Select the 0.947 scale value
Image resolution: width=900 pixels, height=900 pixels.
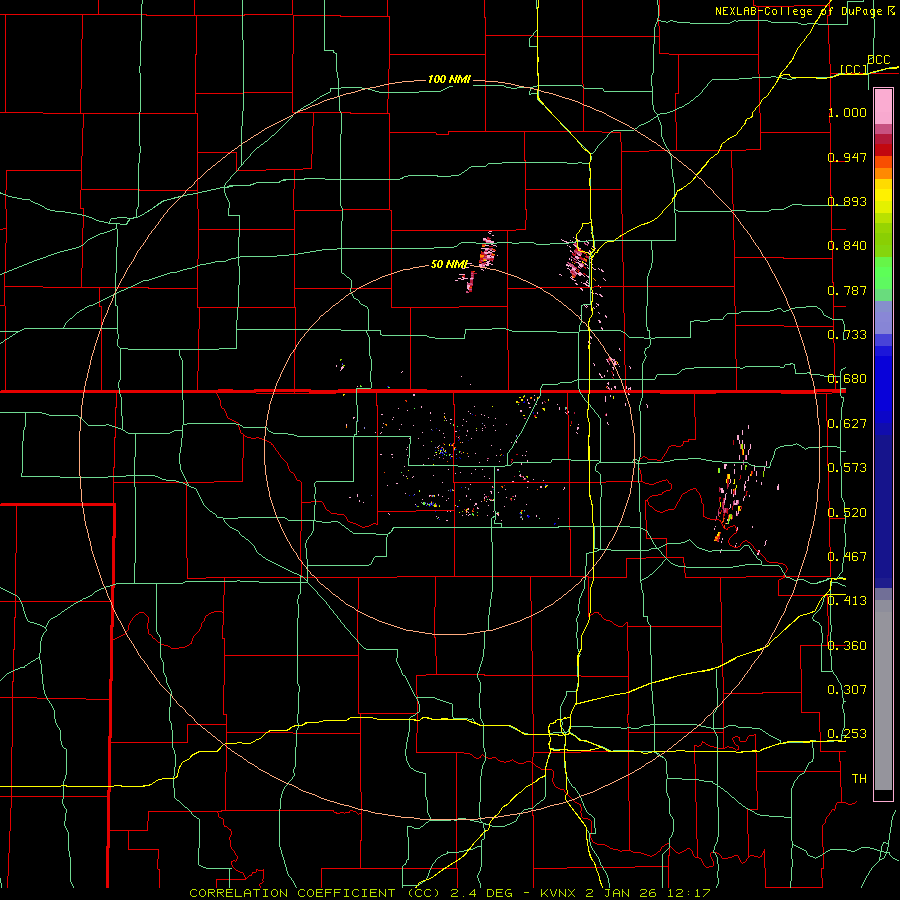847,157
